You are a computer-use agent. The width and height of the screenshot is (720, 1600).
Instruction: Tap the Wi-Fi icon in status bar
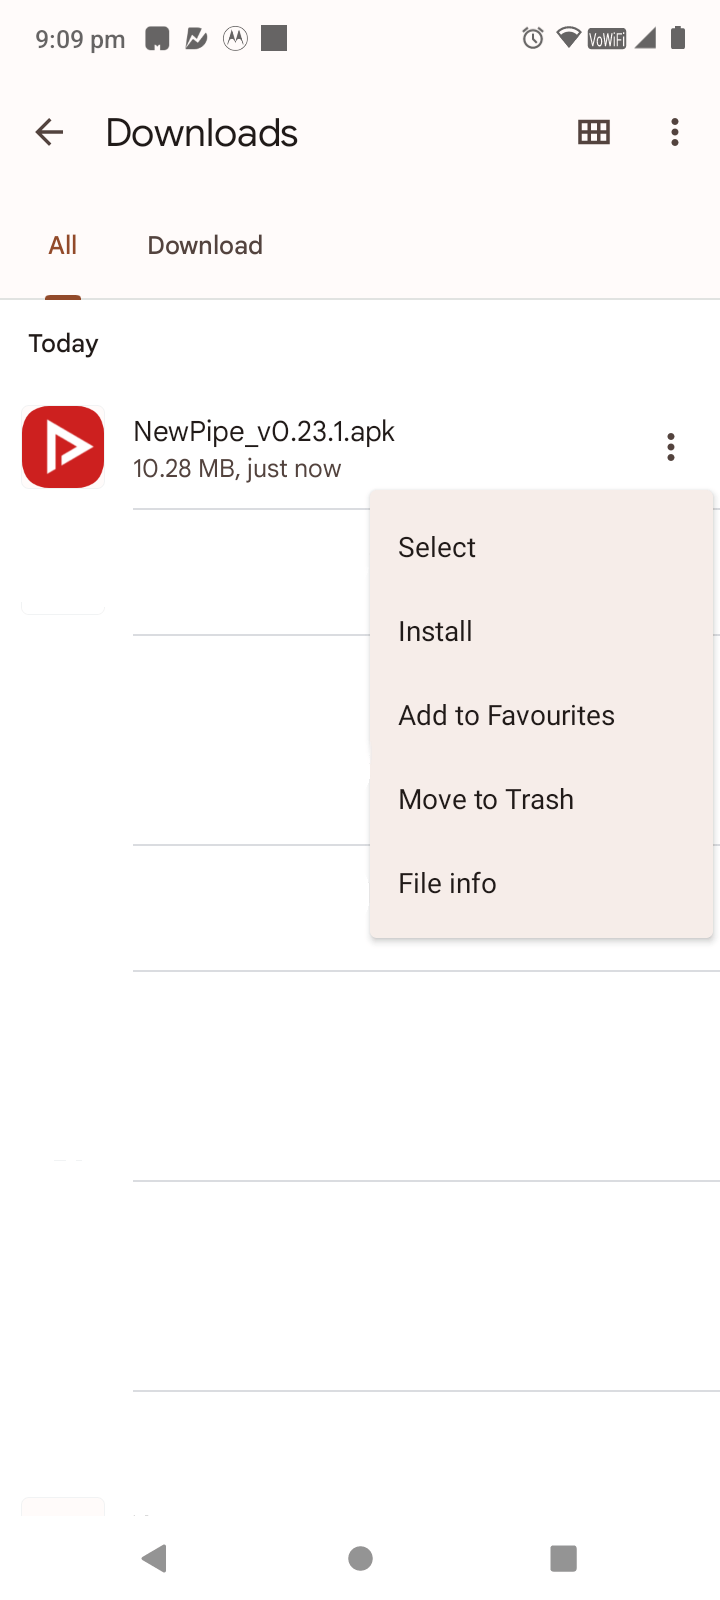point(569,39)
